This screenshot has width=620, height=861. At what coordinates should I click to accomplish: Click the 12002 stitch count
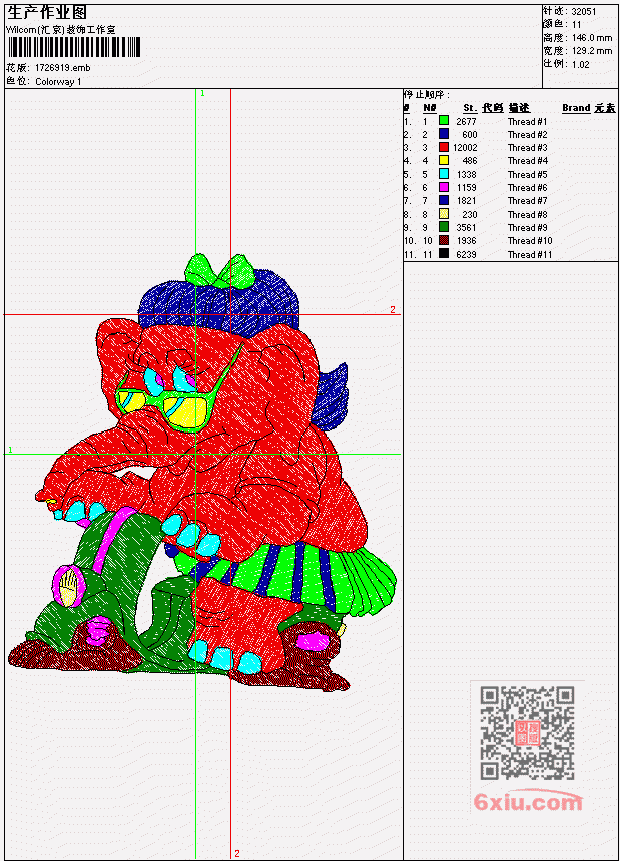click(x=465, y=148)
